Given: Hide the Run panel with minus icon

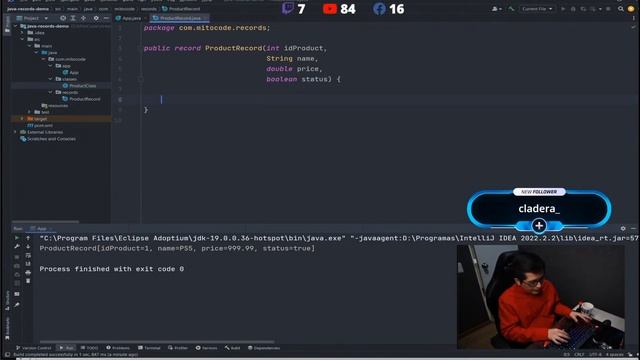Looking at the screenshot, I should tap(633, 229).
